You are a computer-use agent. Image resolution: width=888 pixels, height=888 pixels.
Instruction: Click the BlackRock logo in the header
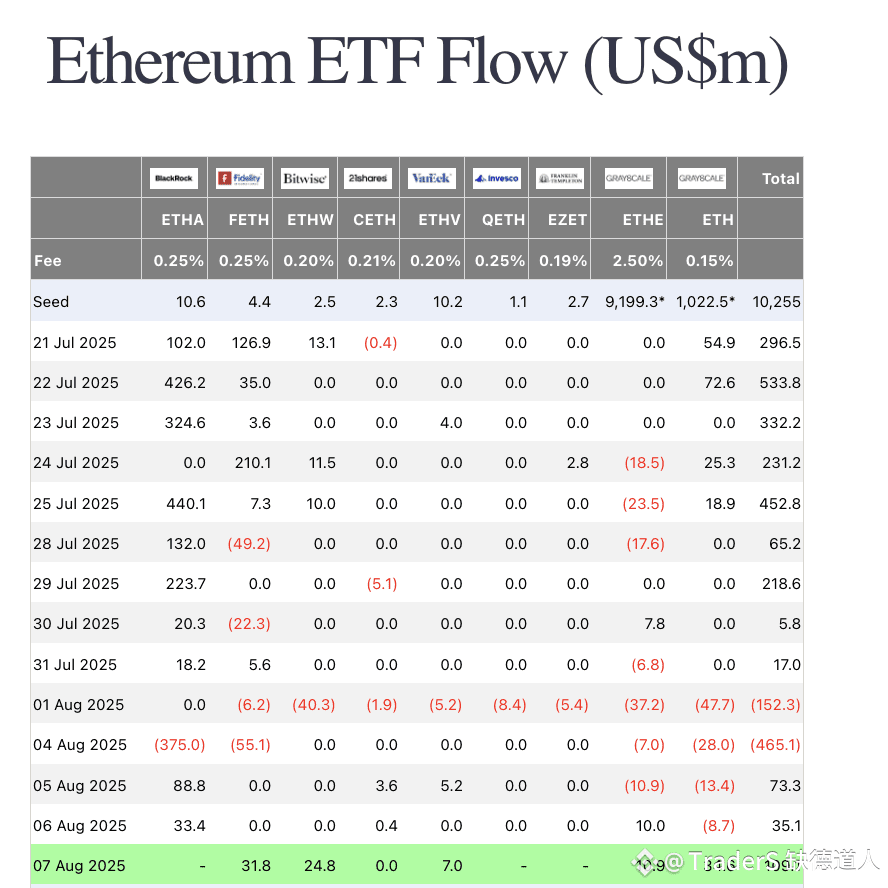(x=174, y=179)
